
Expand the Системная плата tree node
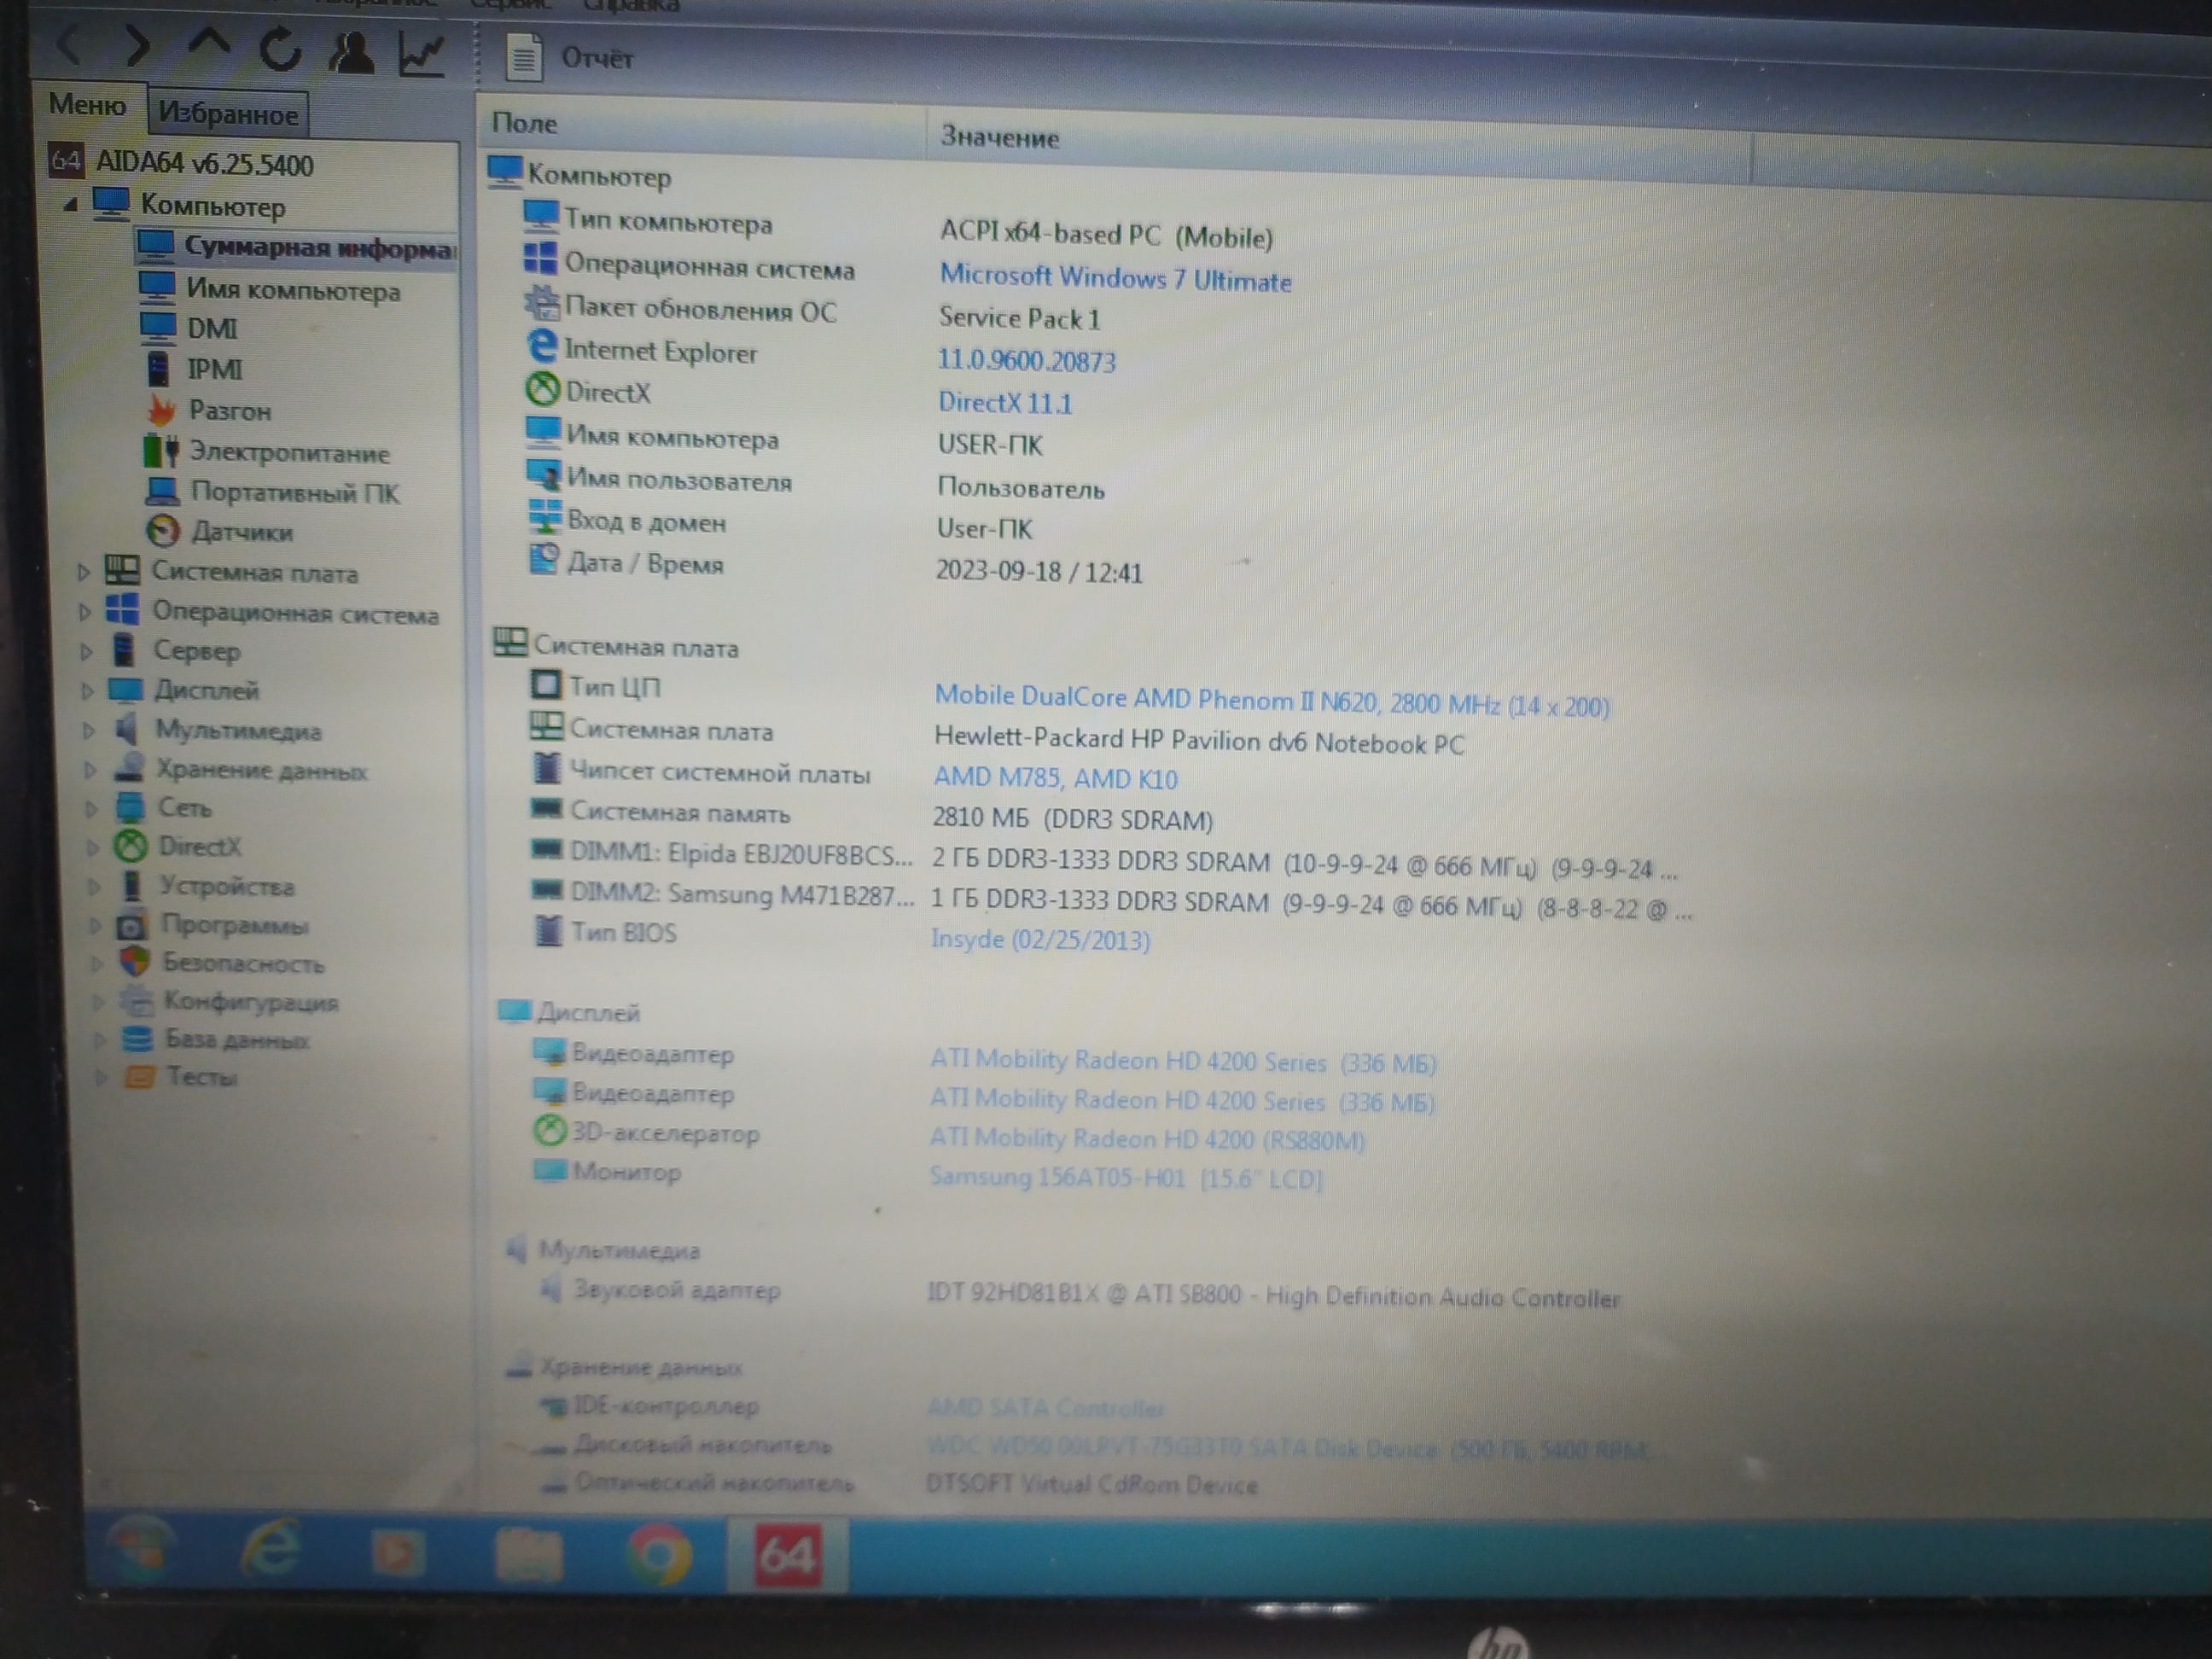pos(84,572)
